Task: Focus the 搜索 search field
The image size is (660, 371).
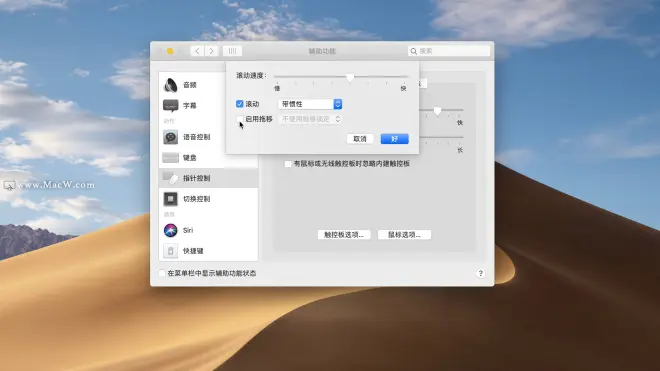Action: coord(449,51)
